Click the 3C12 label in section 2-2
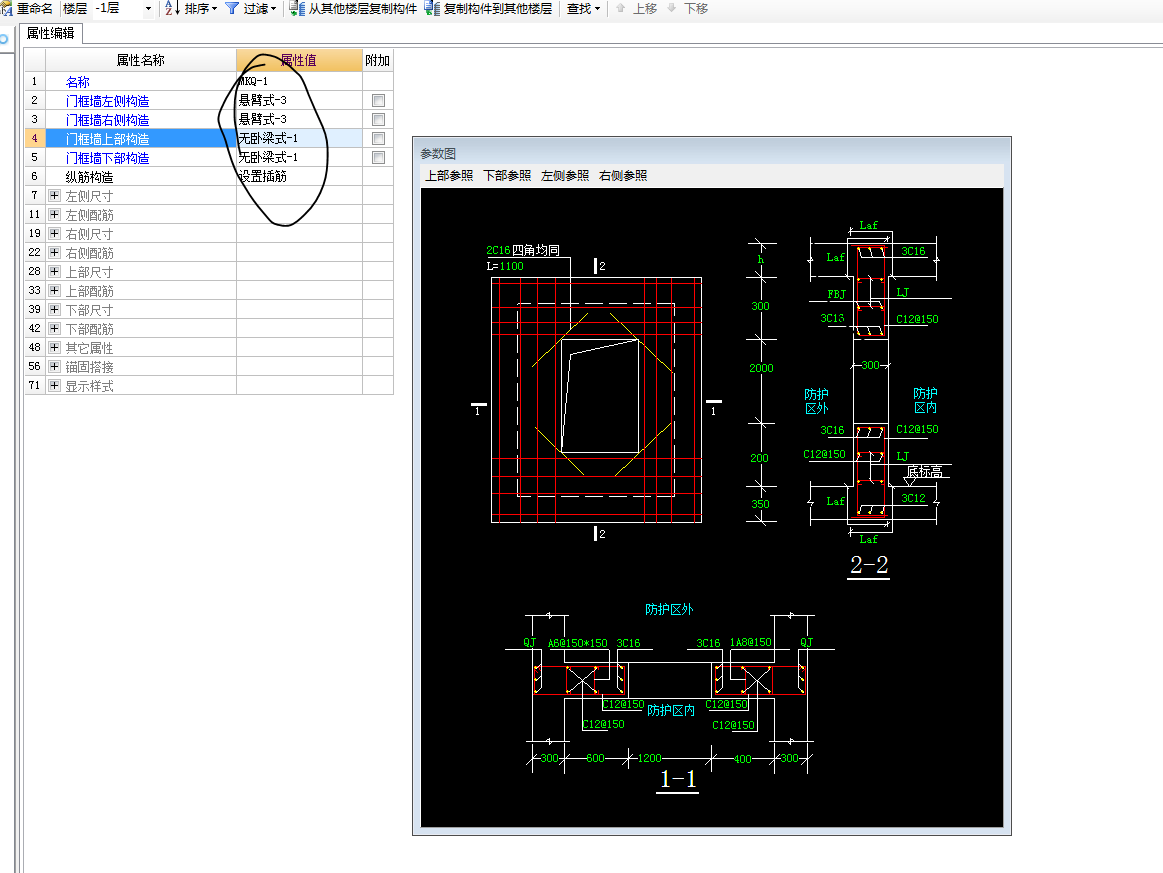The image size is (1163, 873). (913, 498)
